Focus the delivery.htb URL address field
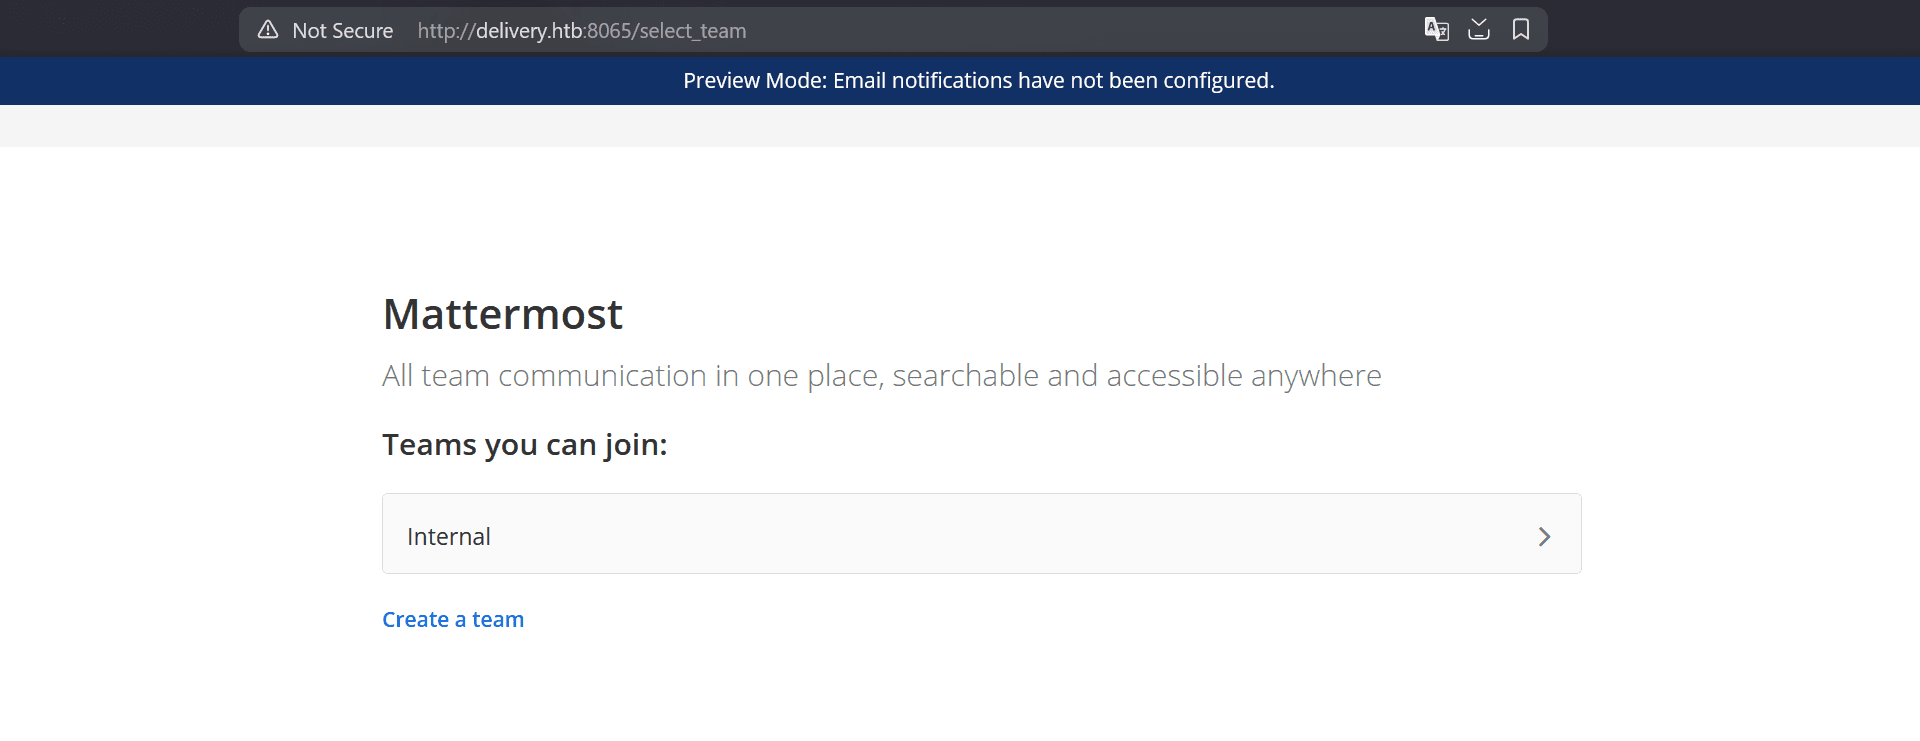The width and height of the screenshot is (1920, 741). (x=530, y=31)
